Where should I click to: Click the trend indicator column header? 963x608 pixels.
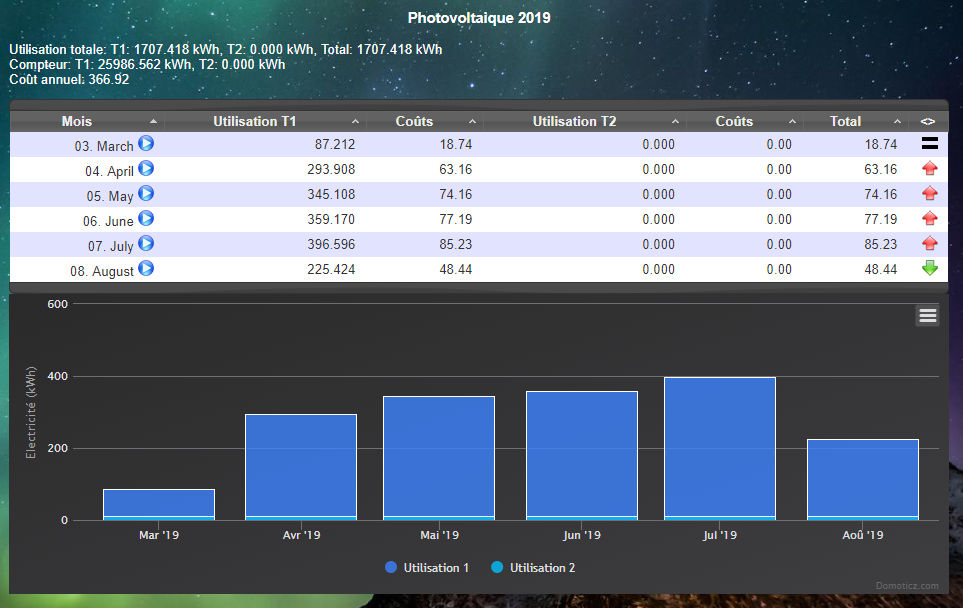tap(927, 121)
